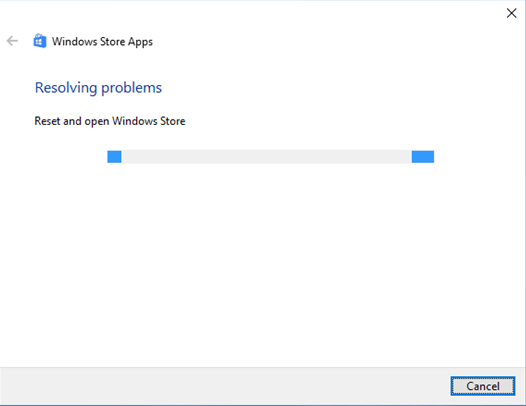Click the Windows Store Apps bag icon
526x406 pixels.
point(40,41)
